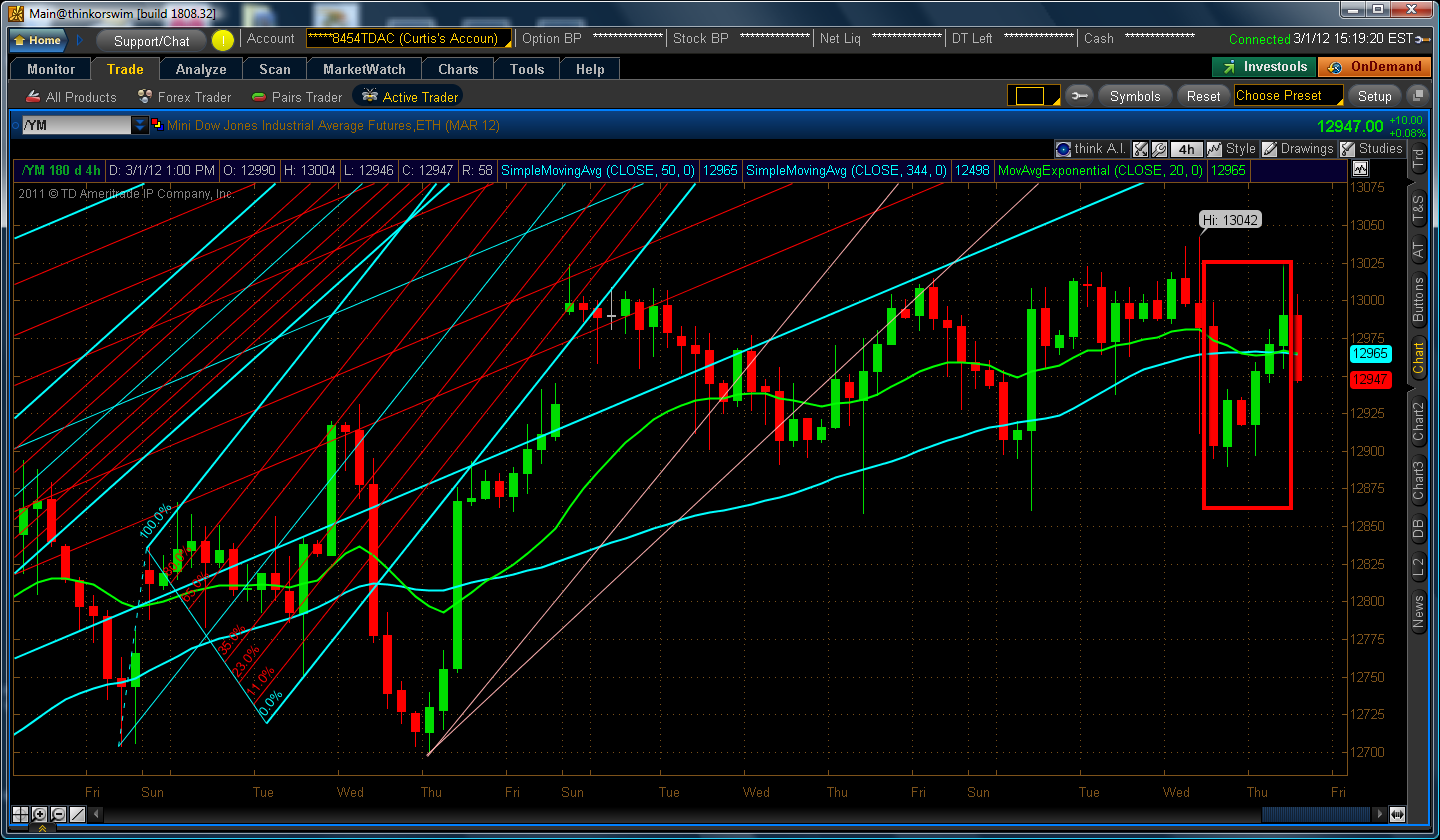1440x840 pixels.
Task: Open chart settings wrench icon
Action: point(1159,148)
